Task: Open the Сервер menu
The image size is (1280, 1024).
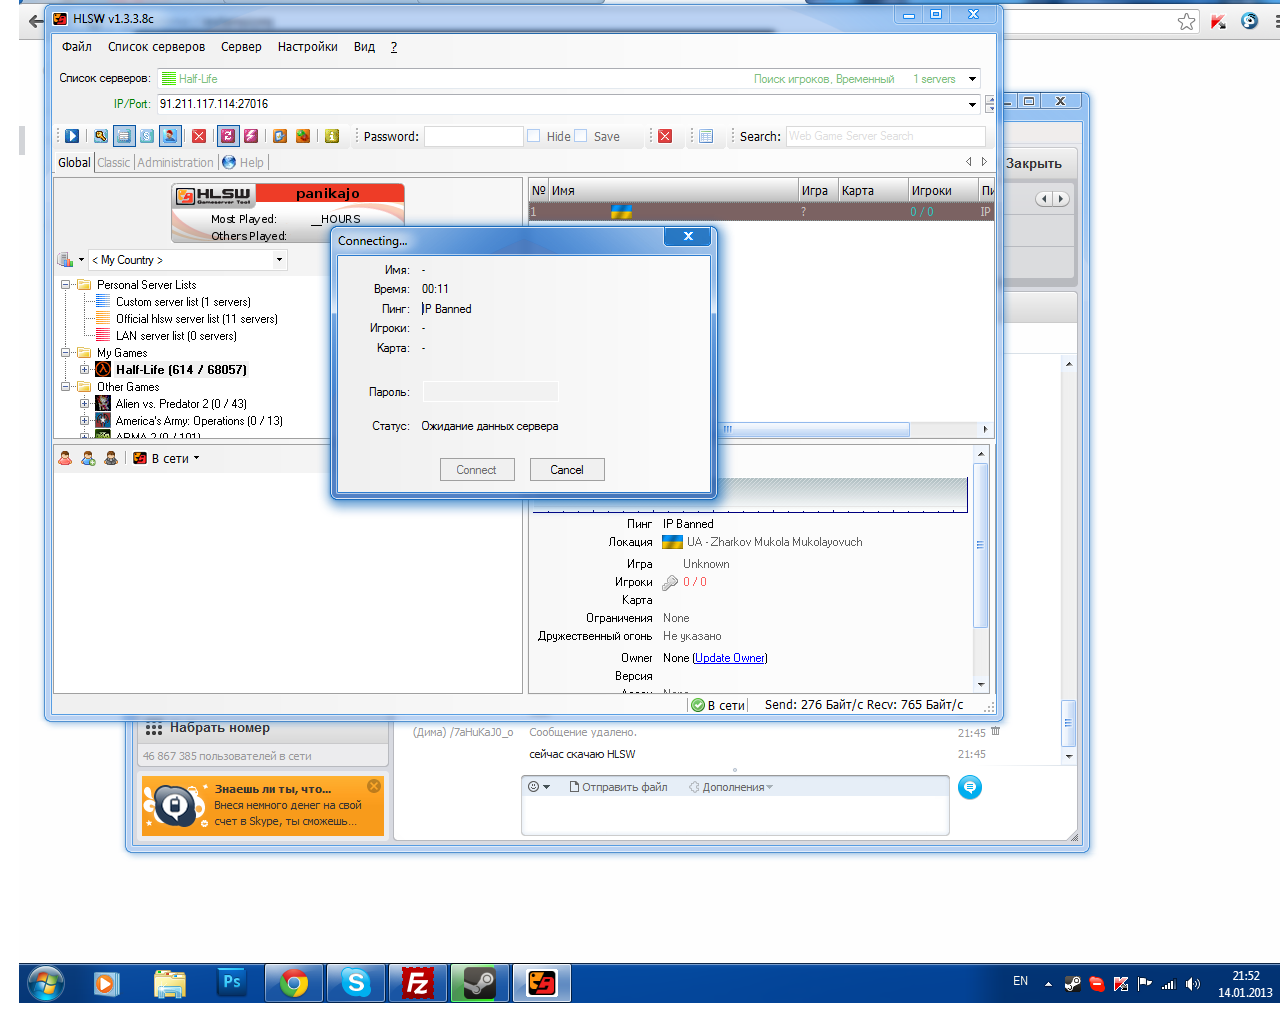Action: 241,47
